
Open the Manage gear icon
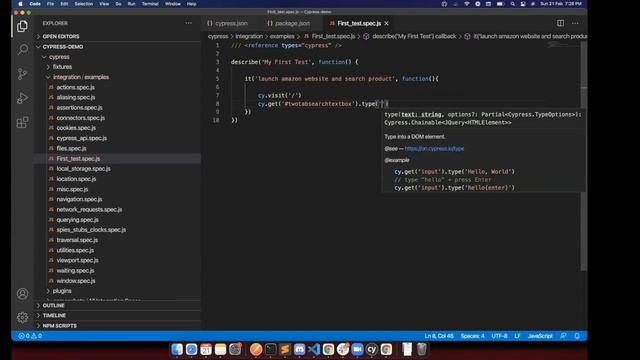point(22,317)
